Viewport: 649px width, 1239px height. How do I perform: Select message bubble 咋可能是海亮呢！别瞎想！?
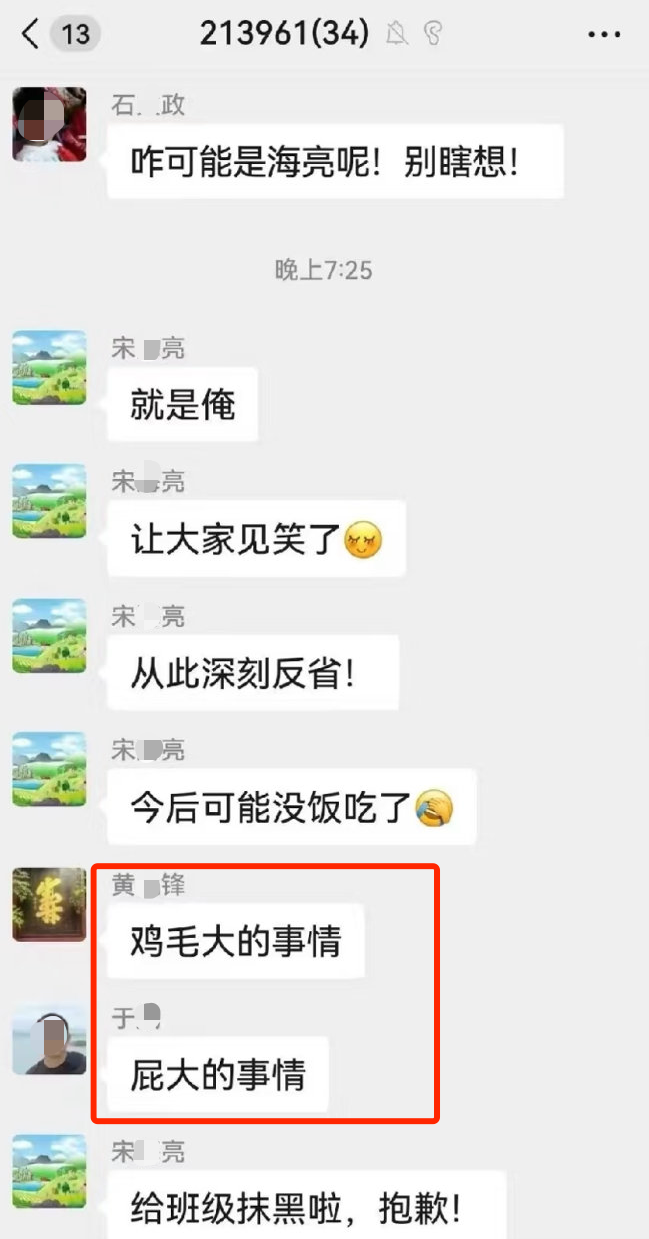335,161
